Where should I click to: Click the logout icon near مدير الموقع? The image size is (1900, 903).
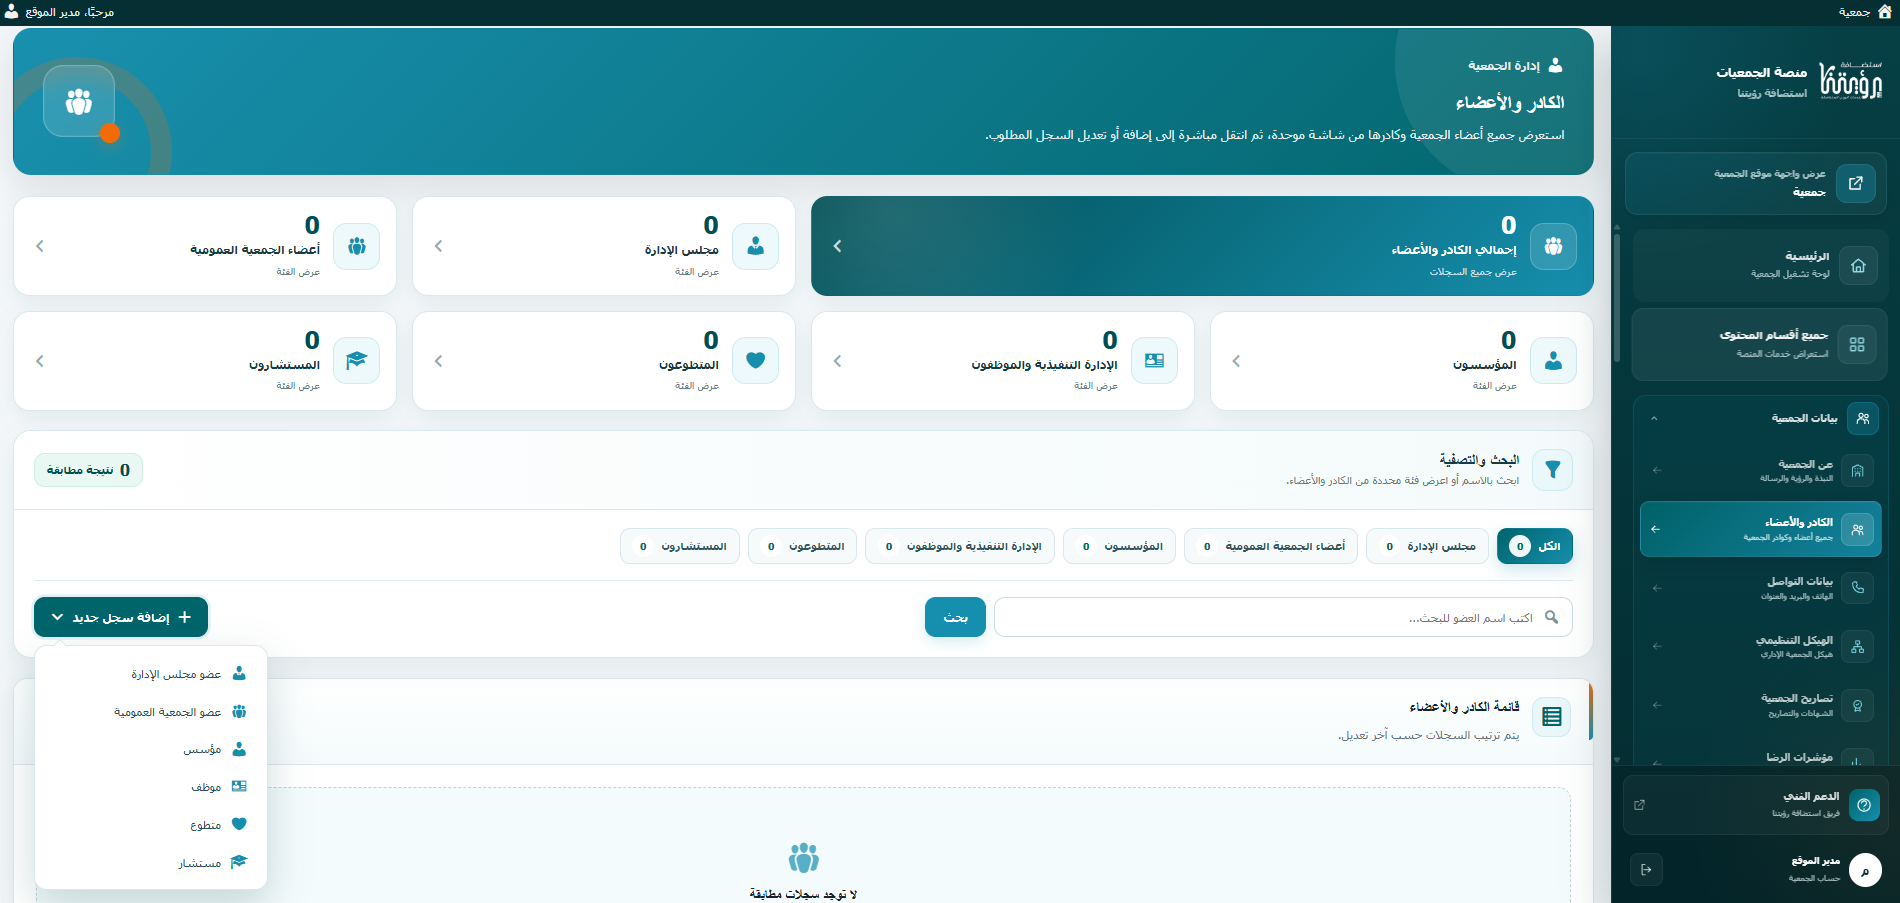coord(1646,869)
